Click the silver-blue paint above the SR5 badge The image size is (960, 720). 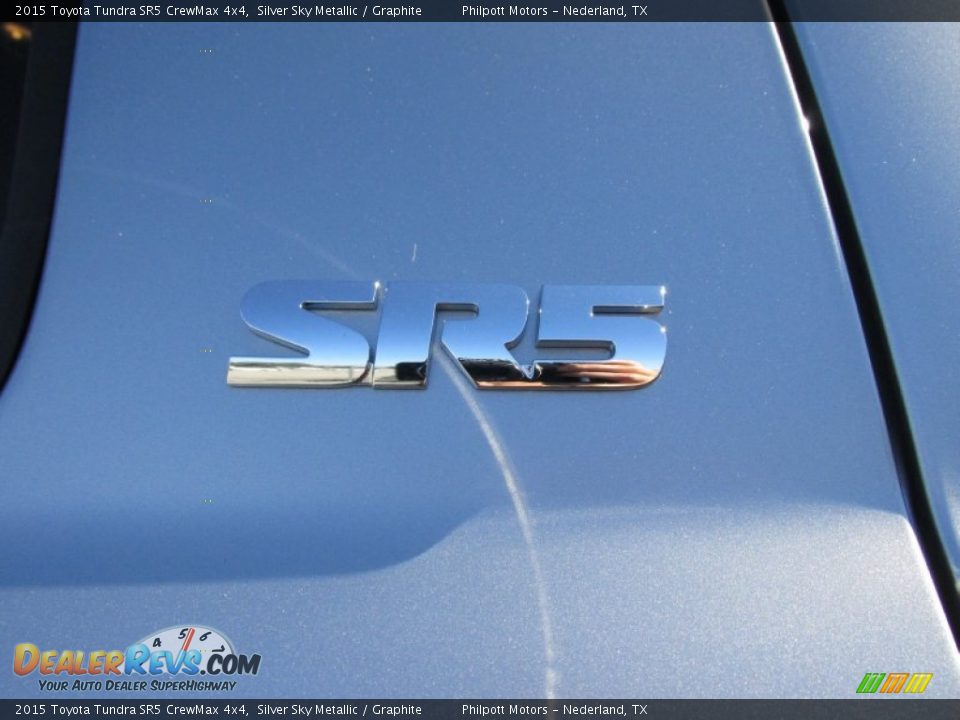(450, 150)
